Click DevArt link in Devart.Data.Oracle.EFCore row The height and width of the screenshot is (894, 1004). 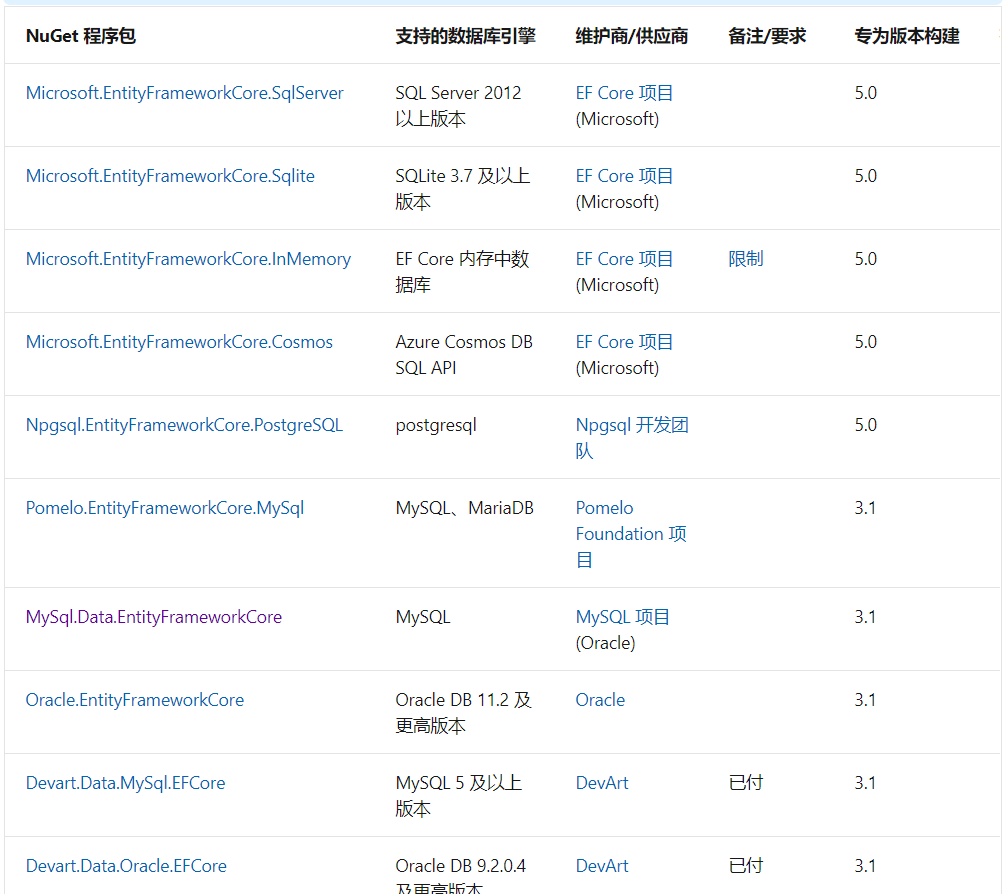click(x=602, y=866)
